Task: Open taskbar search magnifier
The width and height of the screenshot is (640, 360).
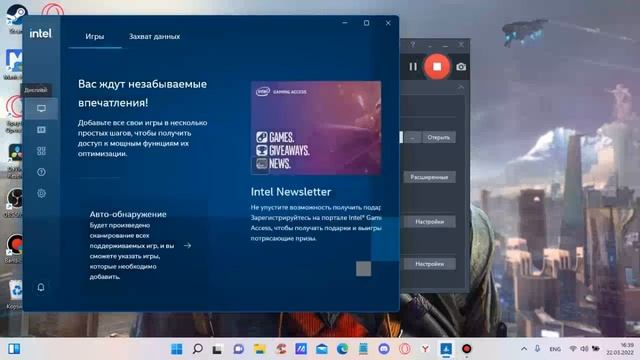Action: (x=198, y=349)
